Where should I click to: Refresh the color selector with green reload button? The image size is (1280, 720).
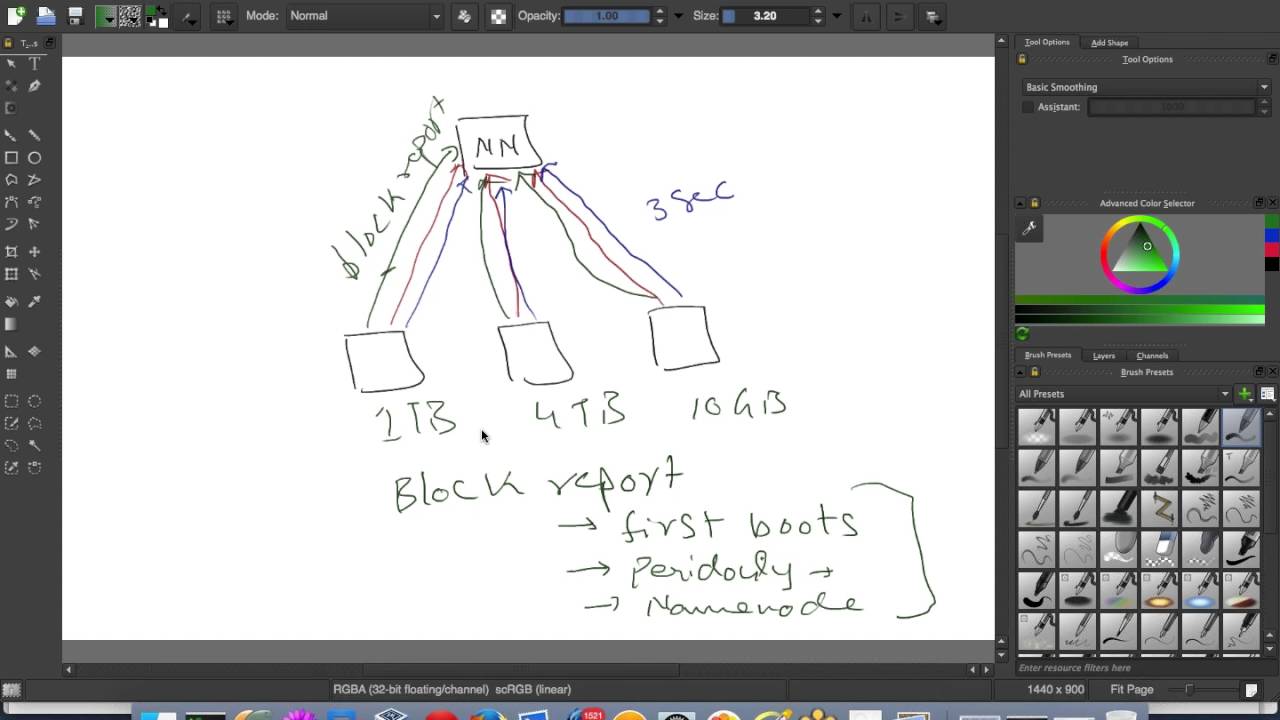1022,334
